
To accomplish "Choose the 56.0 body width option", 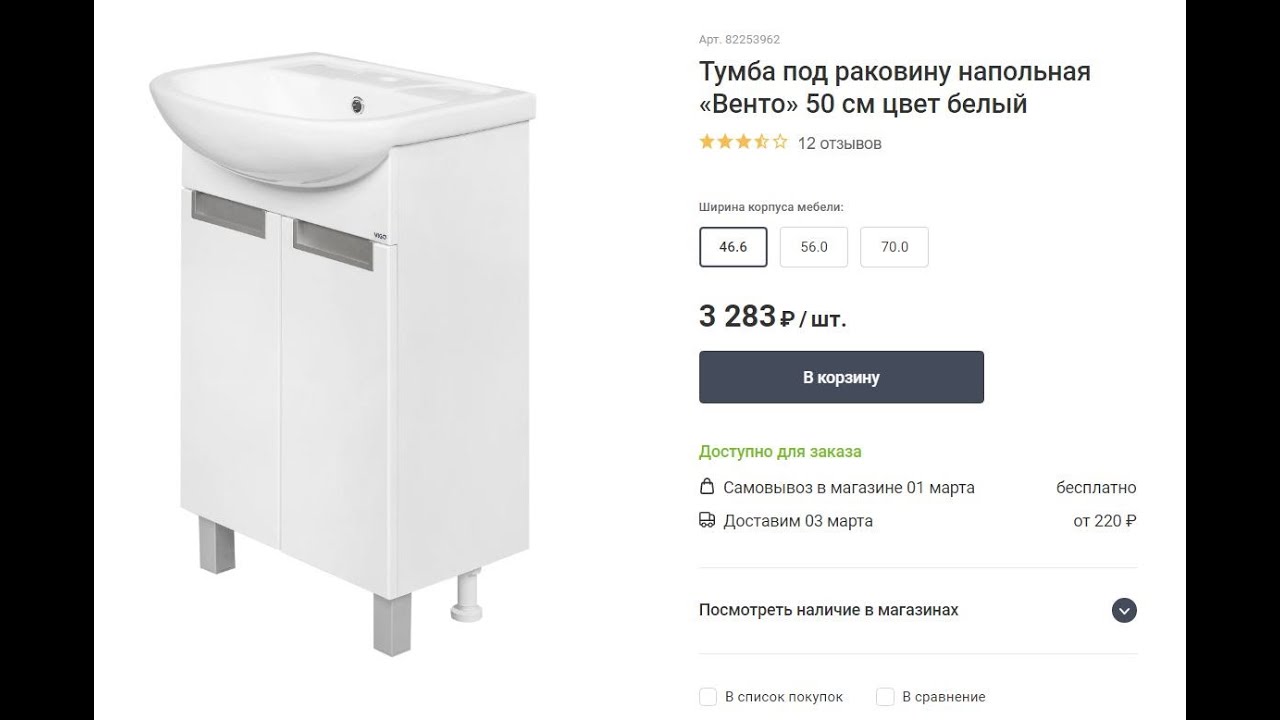I will pos(814,247).
